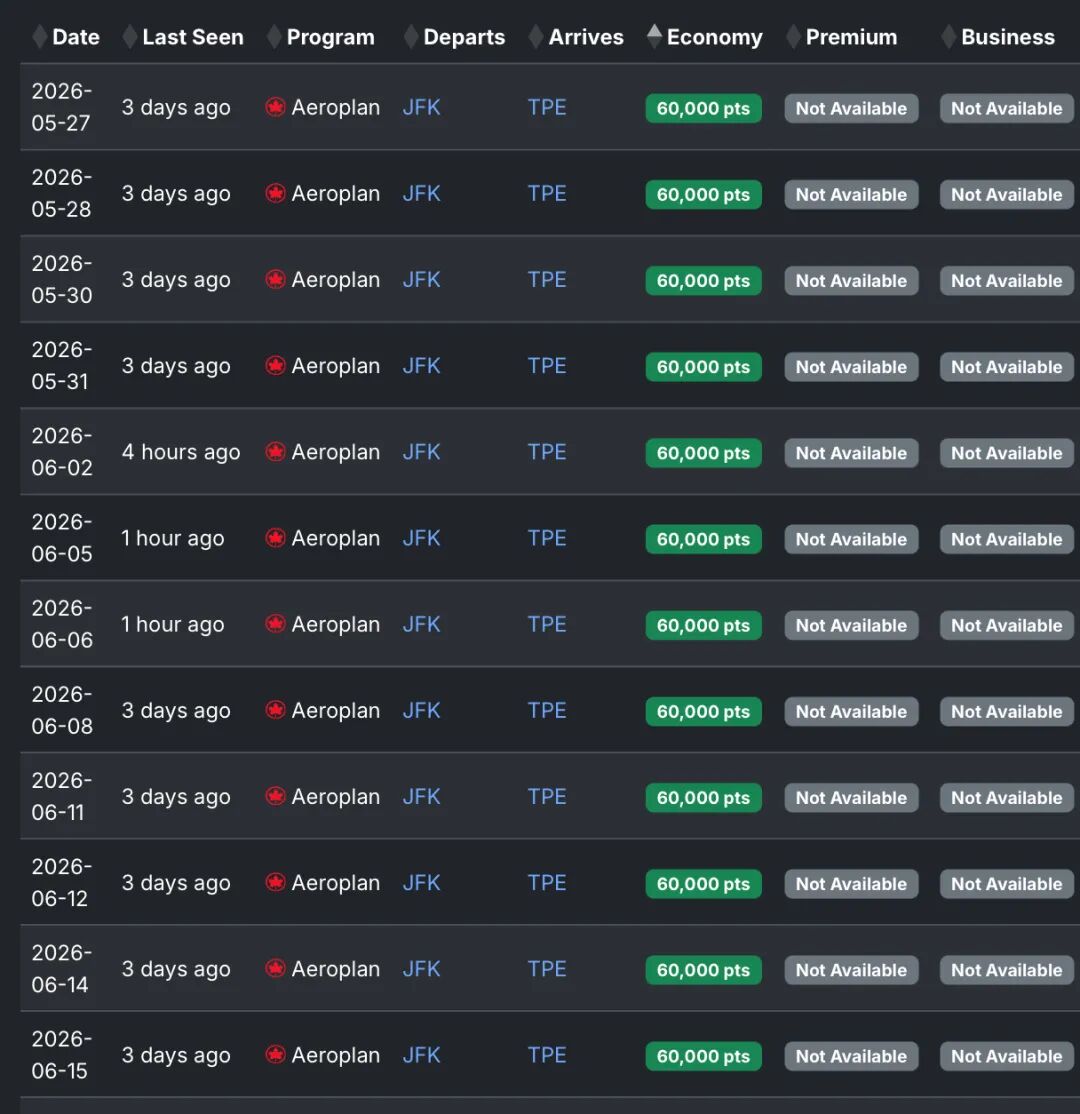Click the Economy column header text
This screenshot has height=1114, width=1080.
tap(714, 37)
